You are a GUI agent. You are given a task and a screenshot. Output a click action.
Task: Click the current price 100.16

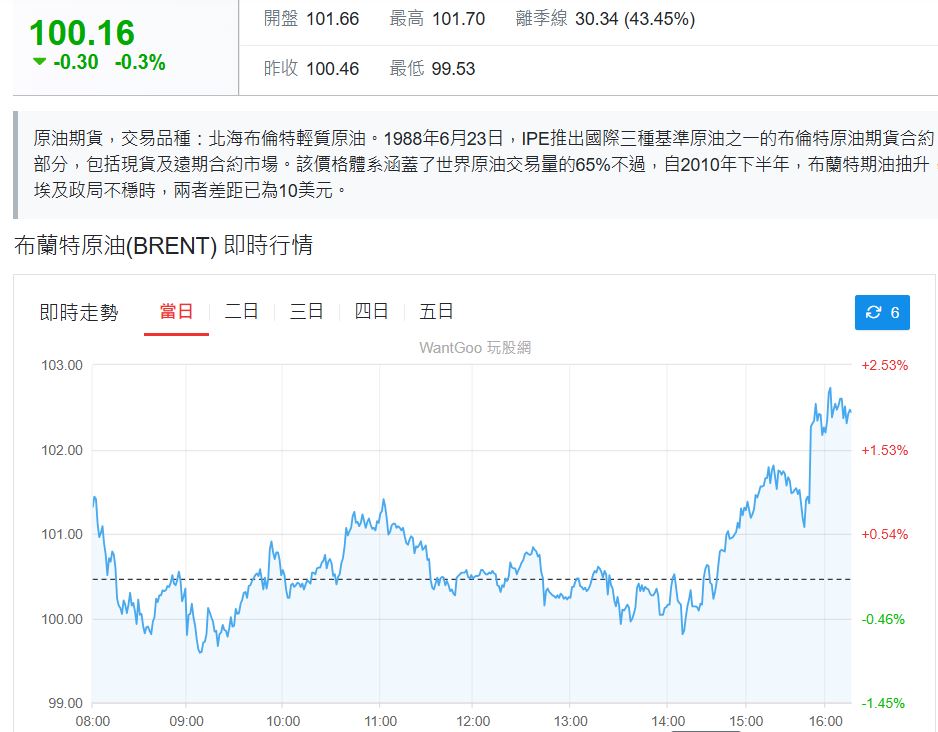(81, 33)
